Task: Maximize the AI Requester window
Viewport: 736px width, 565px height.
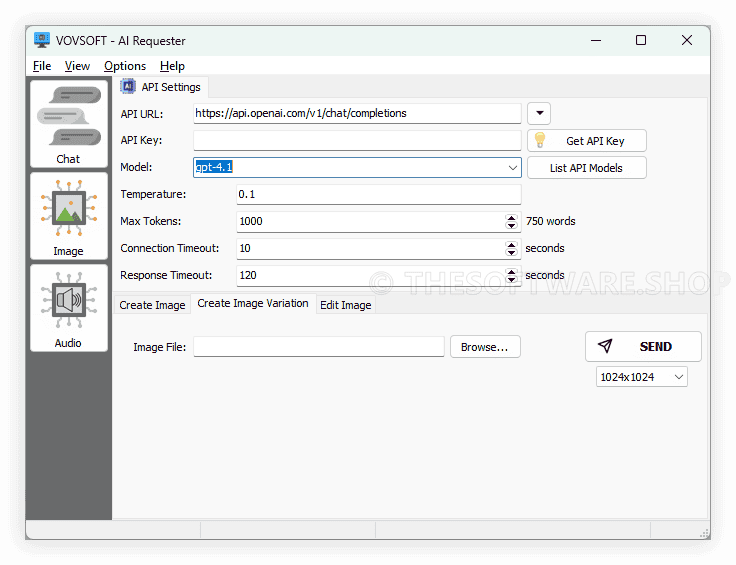Action: click(x=641, y=40)
